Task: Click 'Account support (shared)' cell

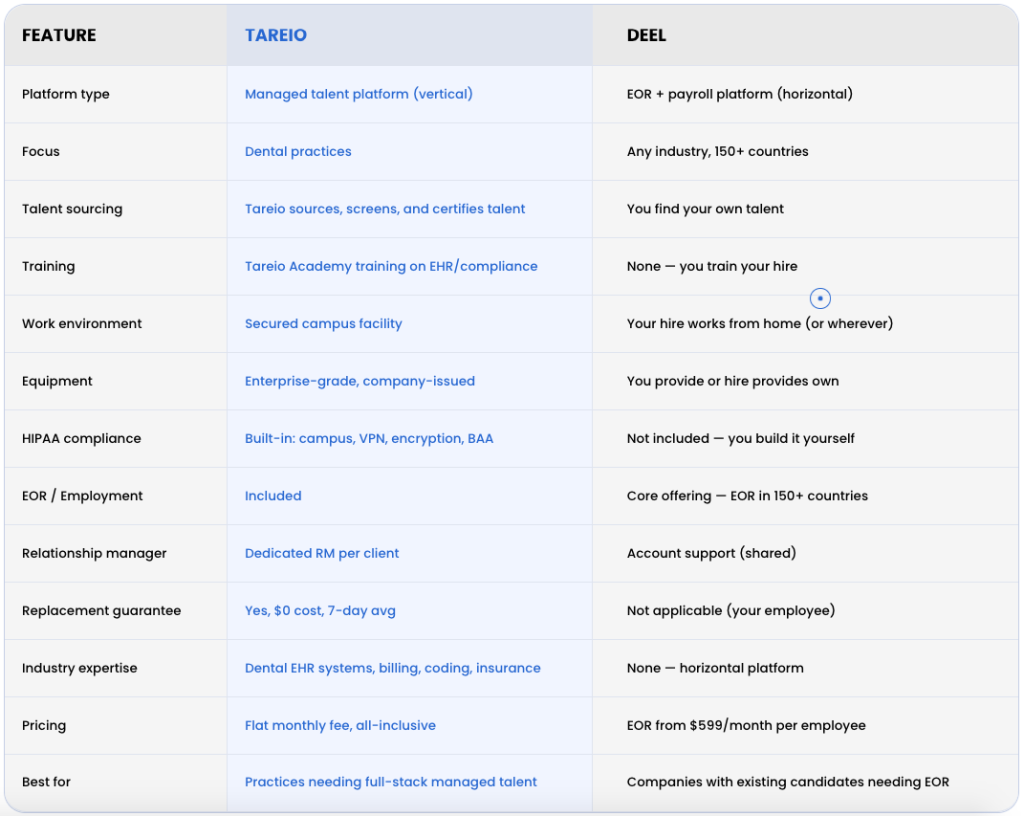Action: [x=711, y=554]
